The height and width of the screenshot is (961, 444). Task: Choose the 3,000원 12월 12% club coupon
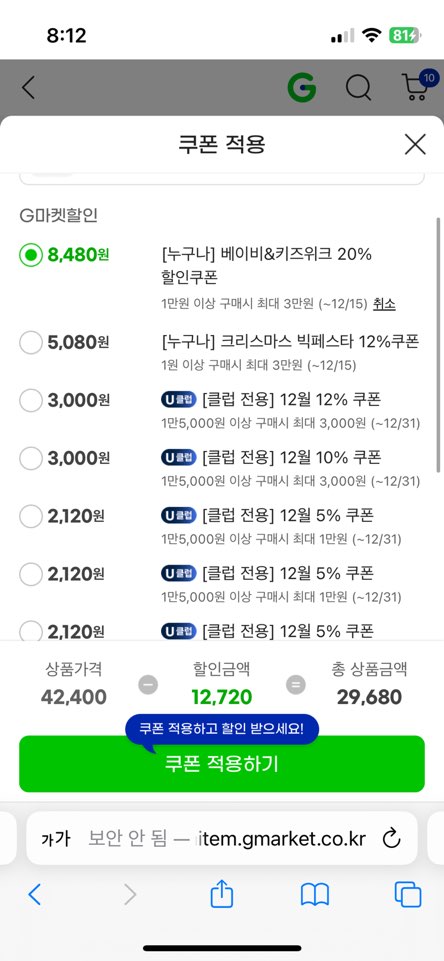pos(31,400)
